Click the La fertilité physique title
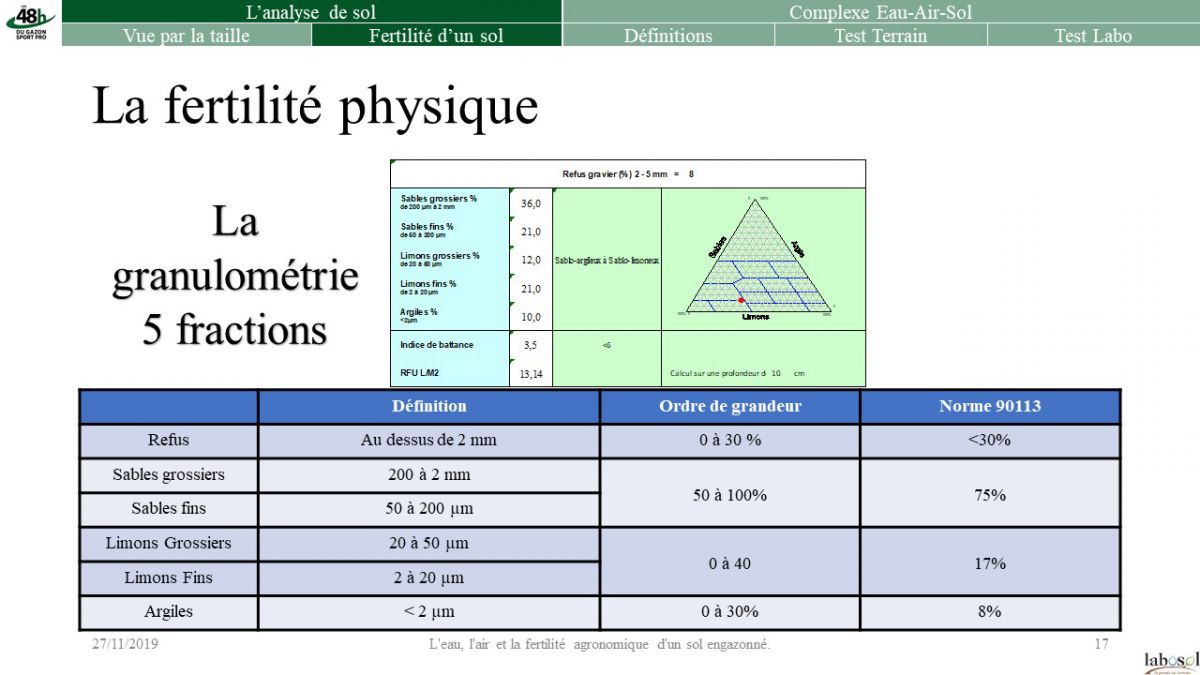The height and width of the screenshot is (675, 1200). point(315,106)
